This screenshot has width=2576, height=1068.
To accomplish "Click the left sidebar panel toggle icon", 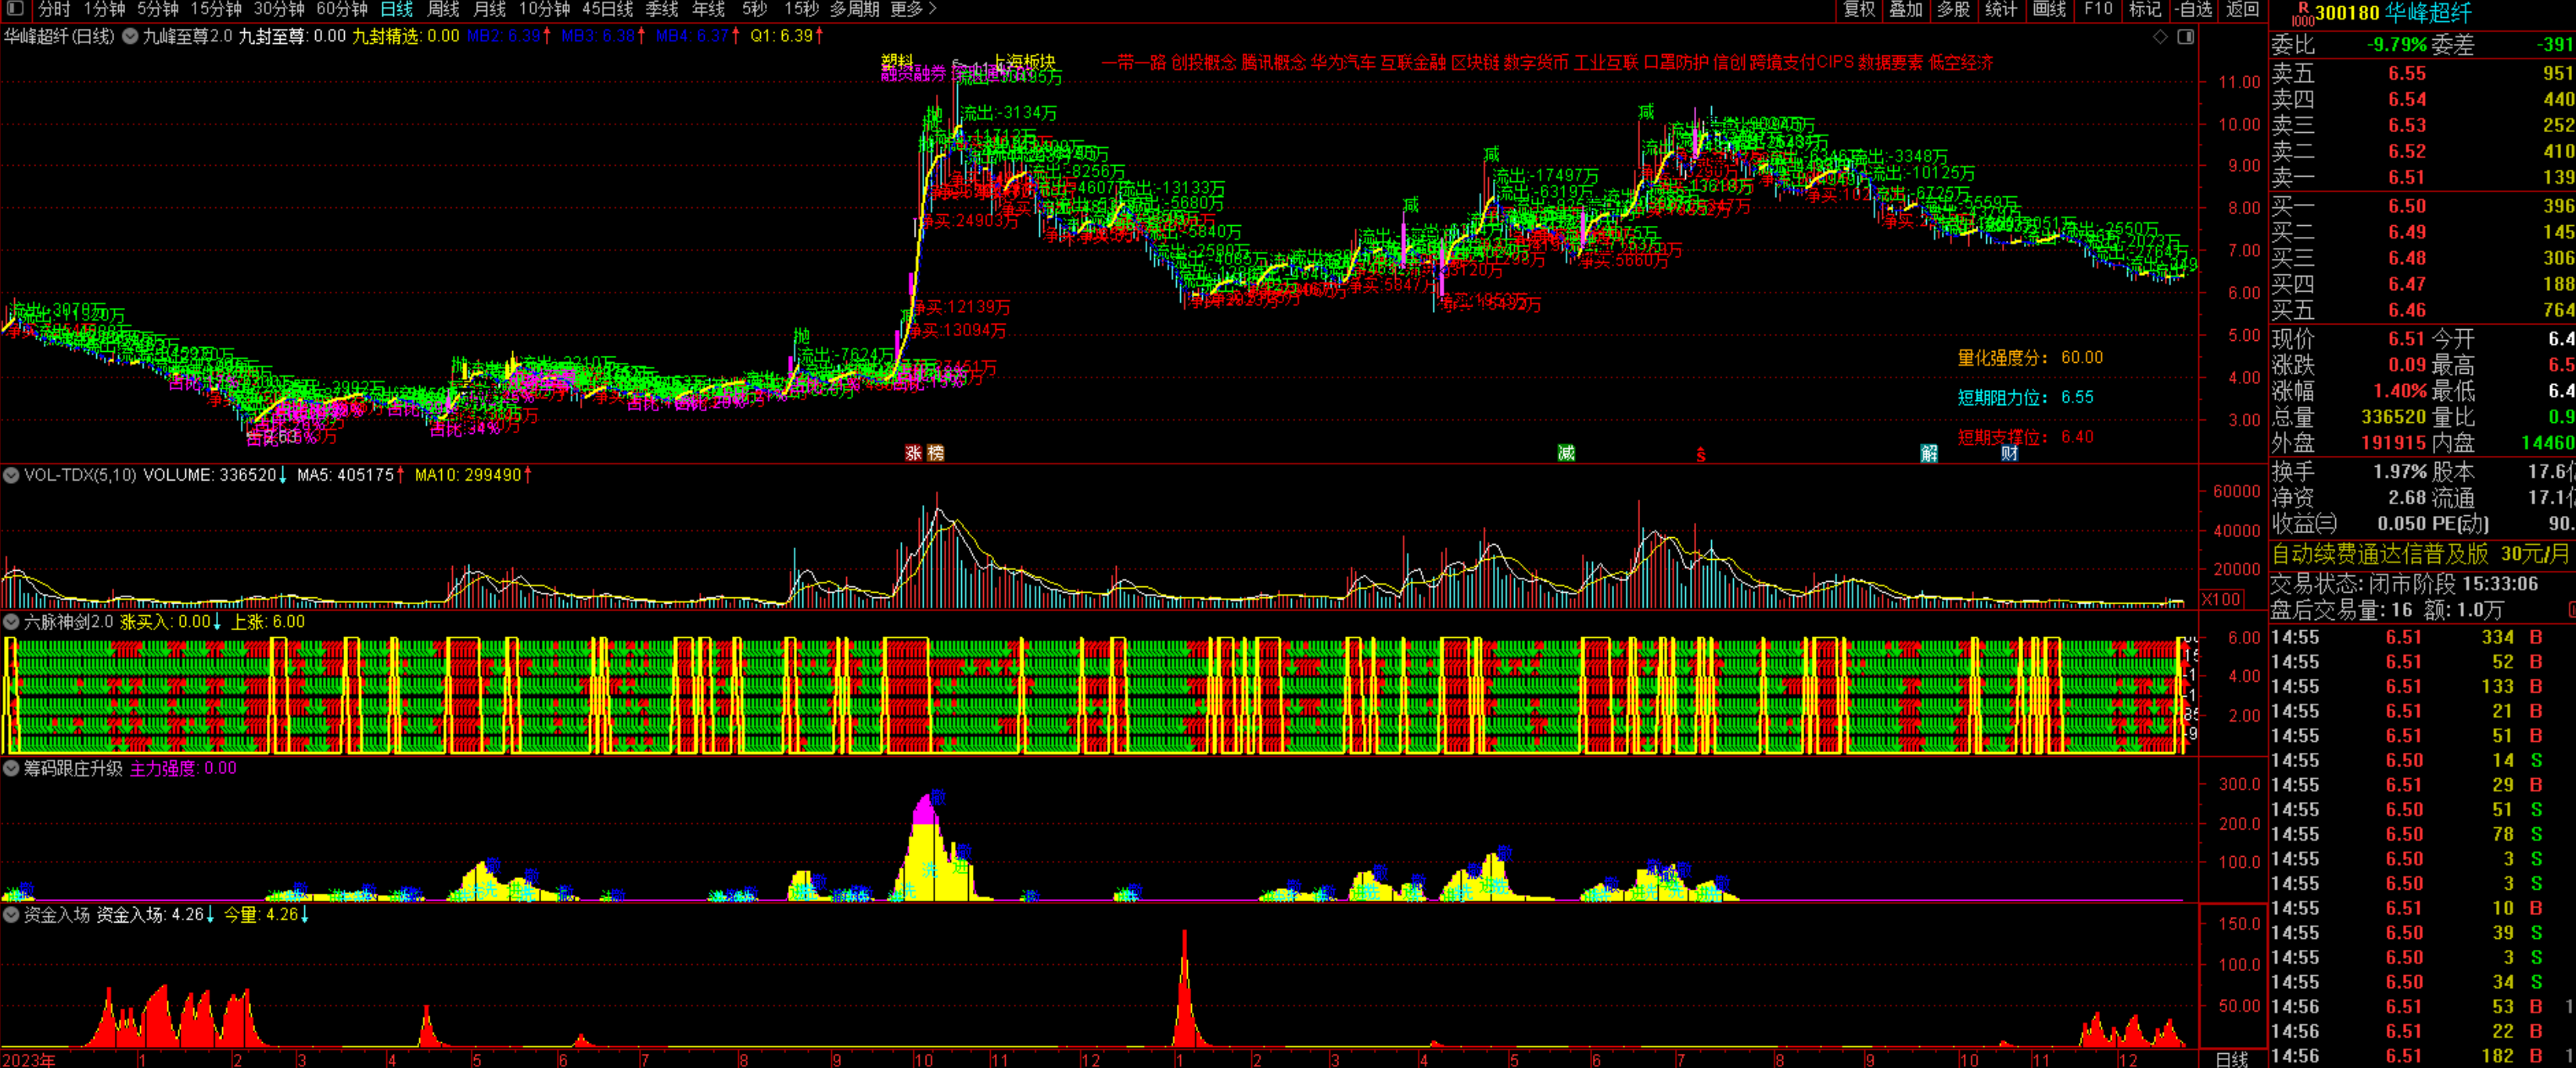I will (x=14, y=9).
